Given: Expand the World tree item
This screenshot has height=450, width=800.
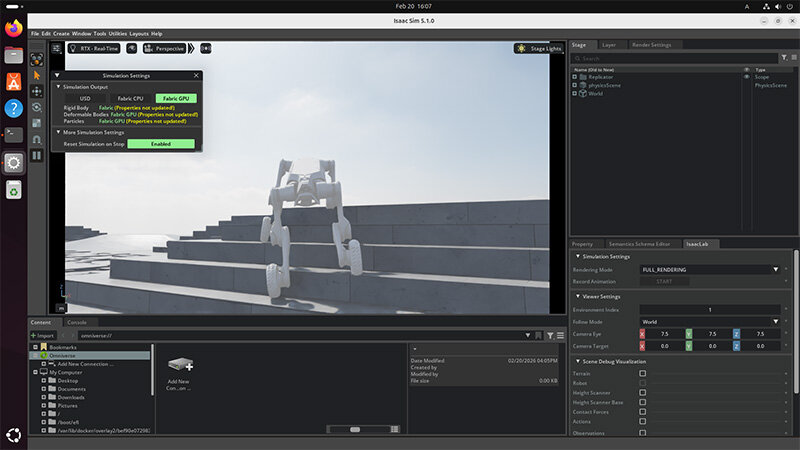Looking at the screenshot, I should [575, 94].
